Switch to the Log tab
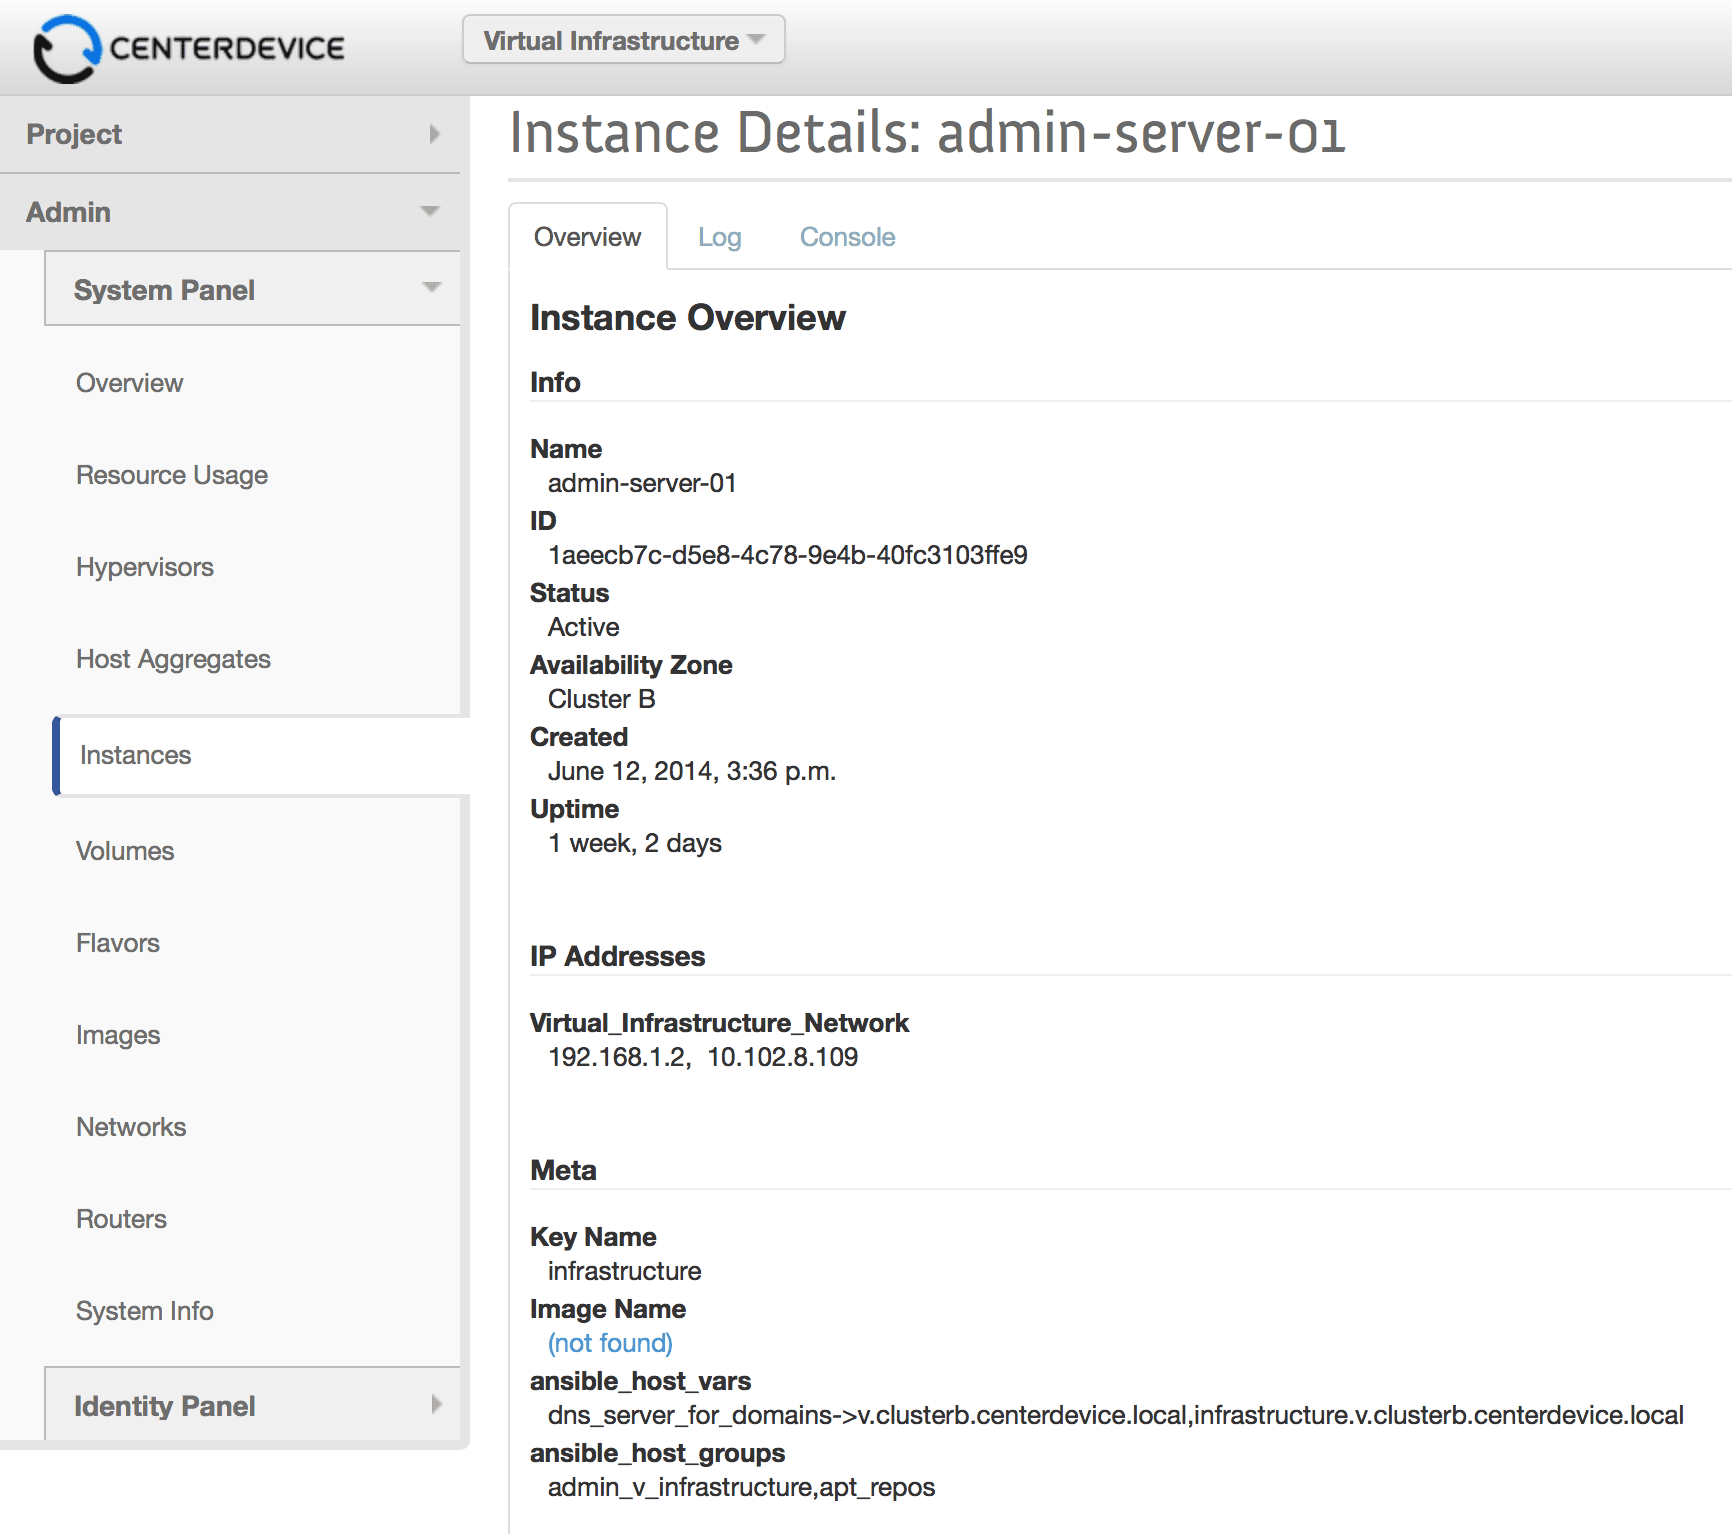The height and width of the screenshot is (1534, 1732). [x=719, y=237]
